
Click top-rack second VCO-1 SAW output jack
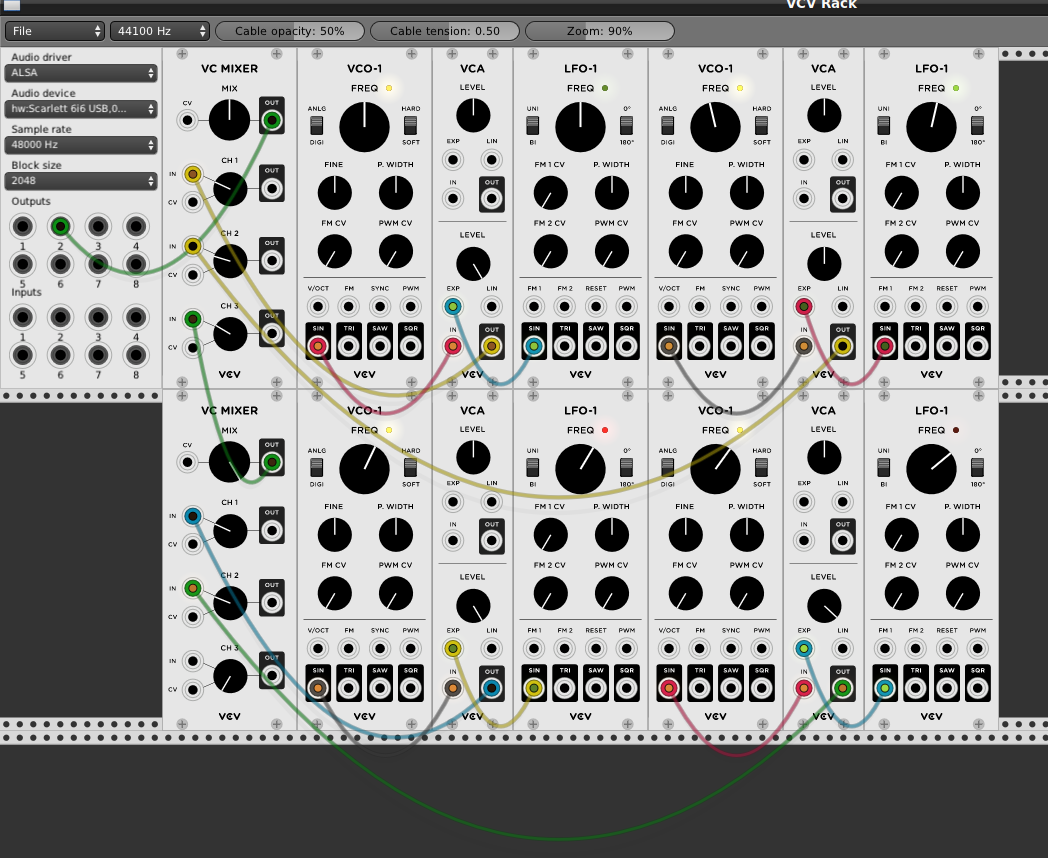(x=731, y=346)
